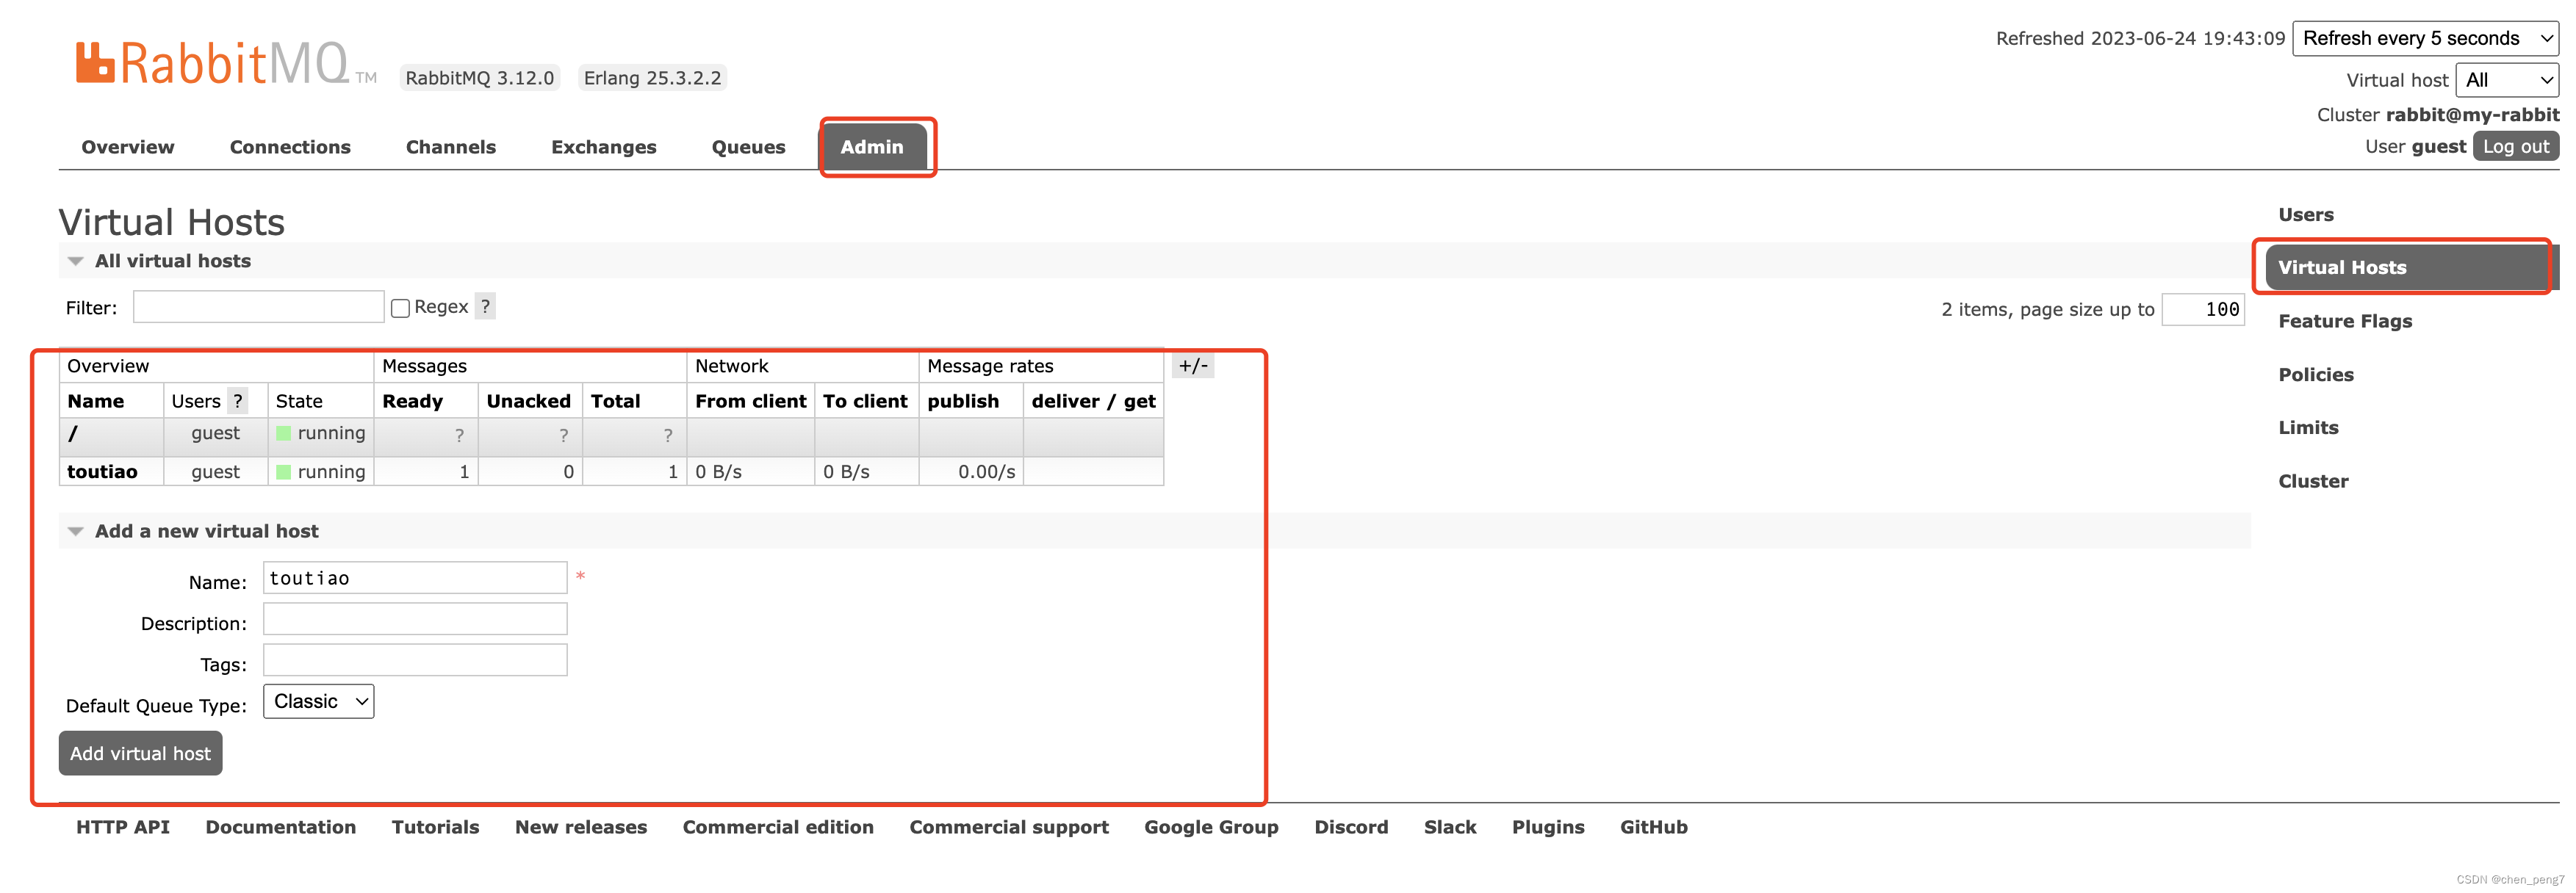The width and height of the screenshot is (2576, 893).
Task: Focus the Filter input field
Action: (x=258, y=307)
